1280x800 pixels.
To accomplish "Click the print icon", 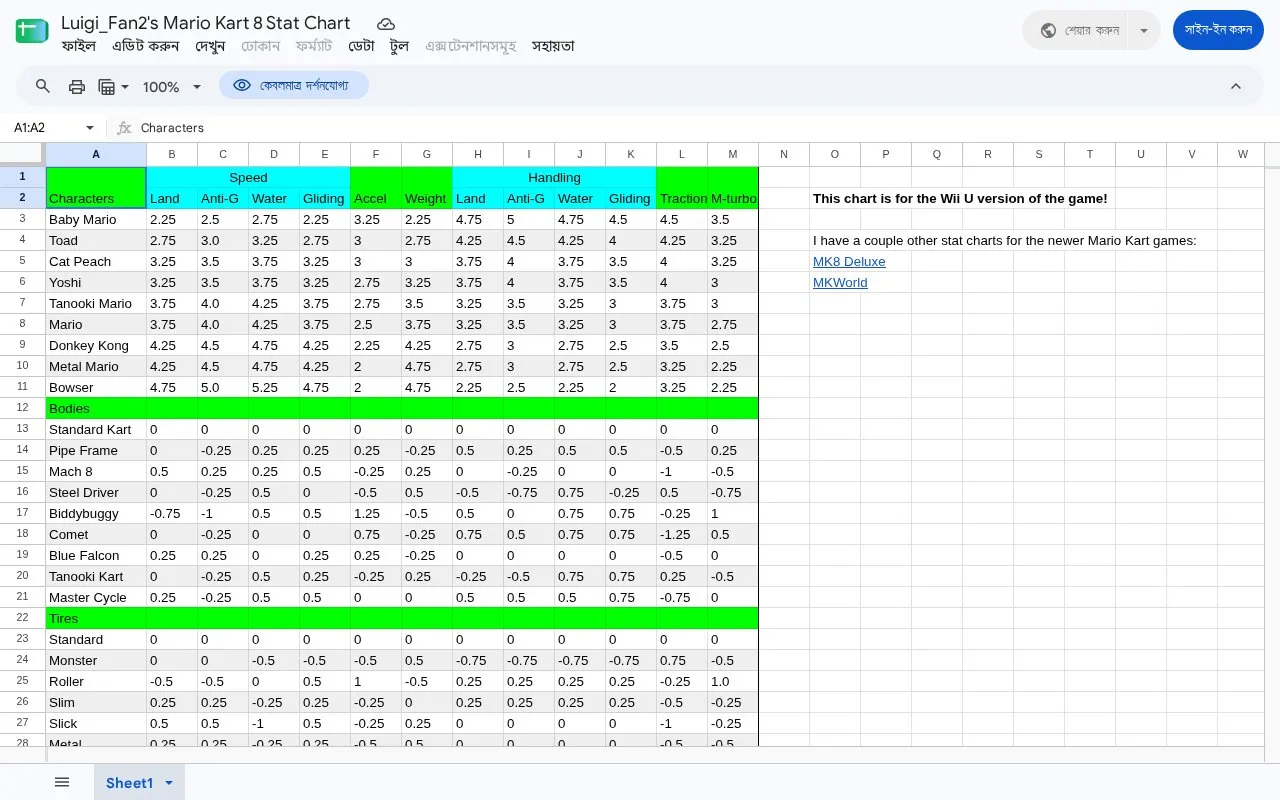I will [x=77, y=87].
